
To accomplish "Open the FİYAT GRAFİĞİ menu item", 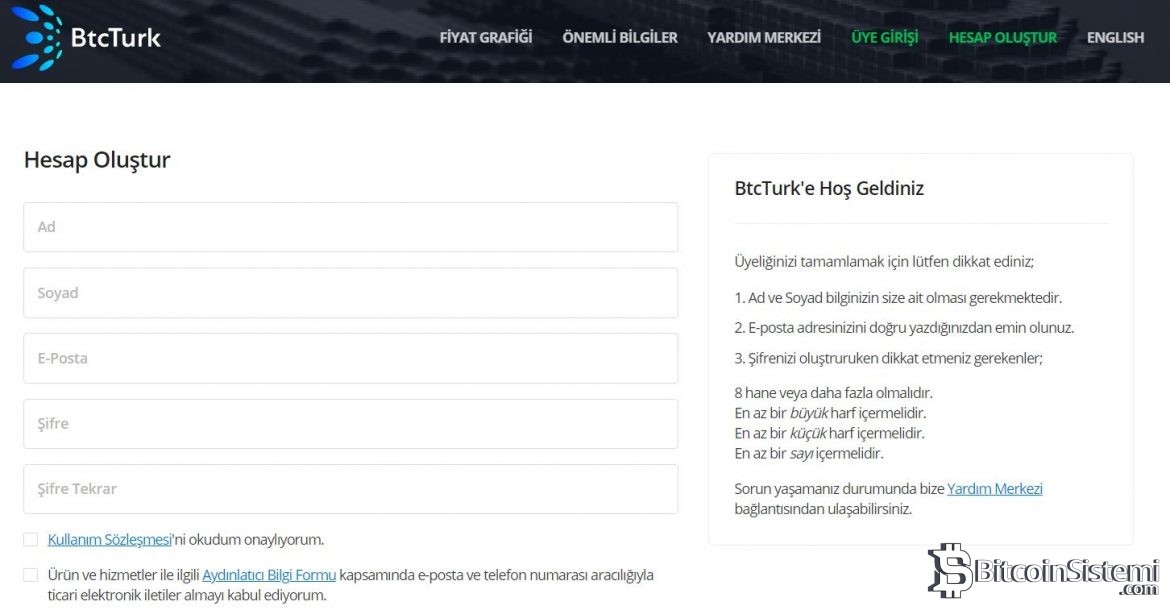I will point(486,38).
